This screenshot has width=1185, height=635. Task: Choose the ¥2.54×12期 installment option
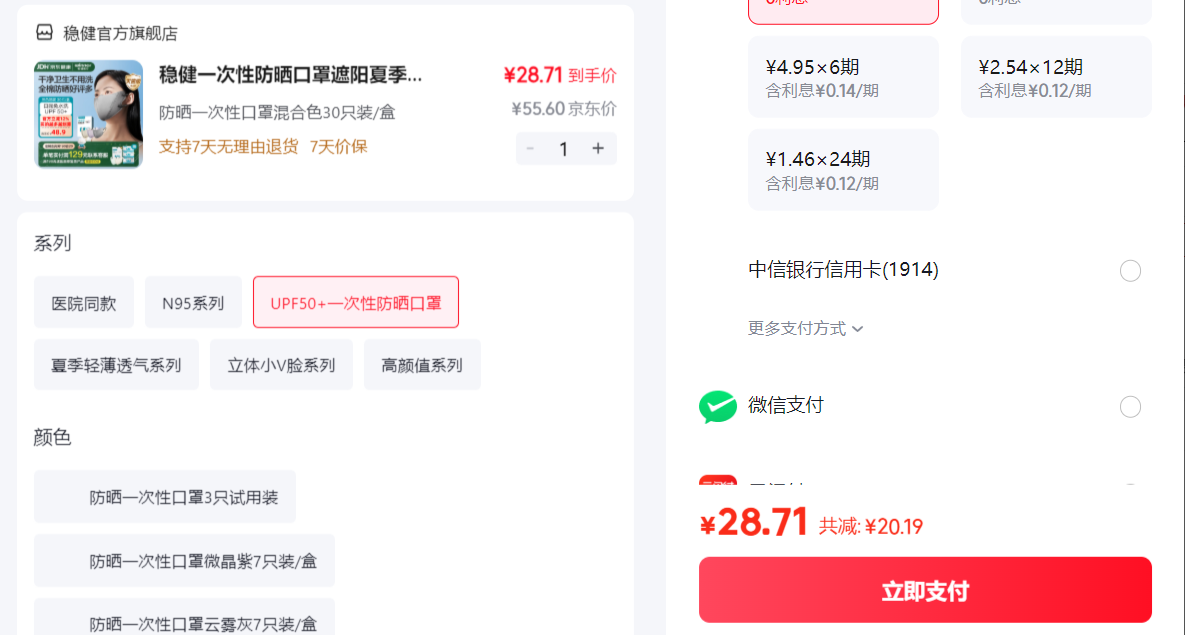pos(1056,77)
